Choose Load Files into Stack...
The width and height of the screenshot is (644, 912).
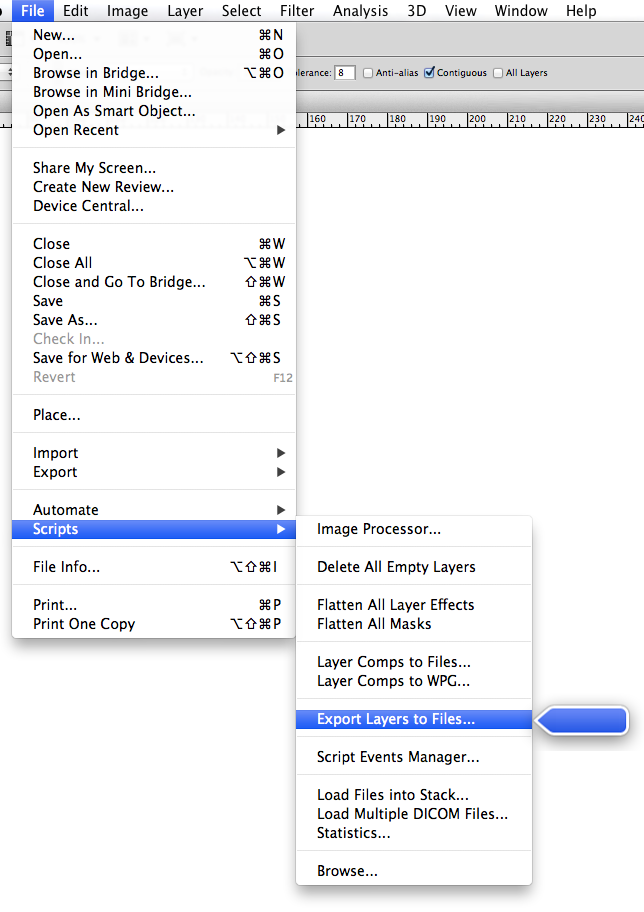click(x=414, y=795)
